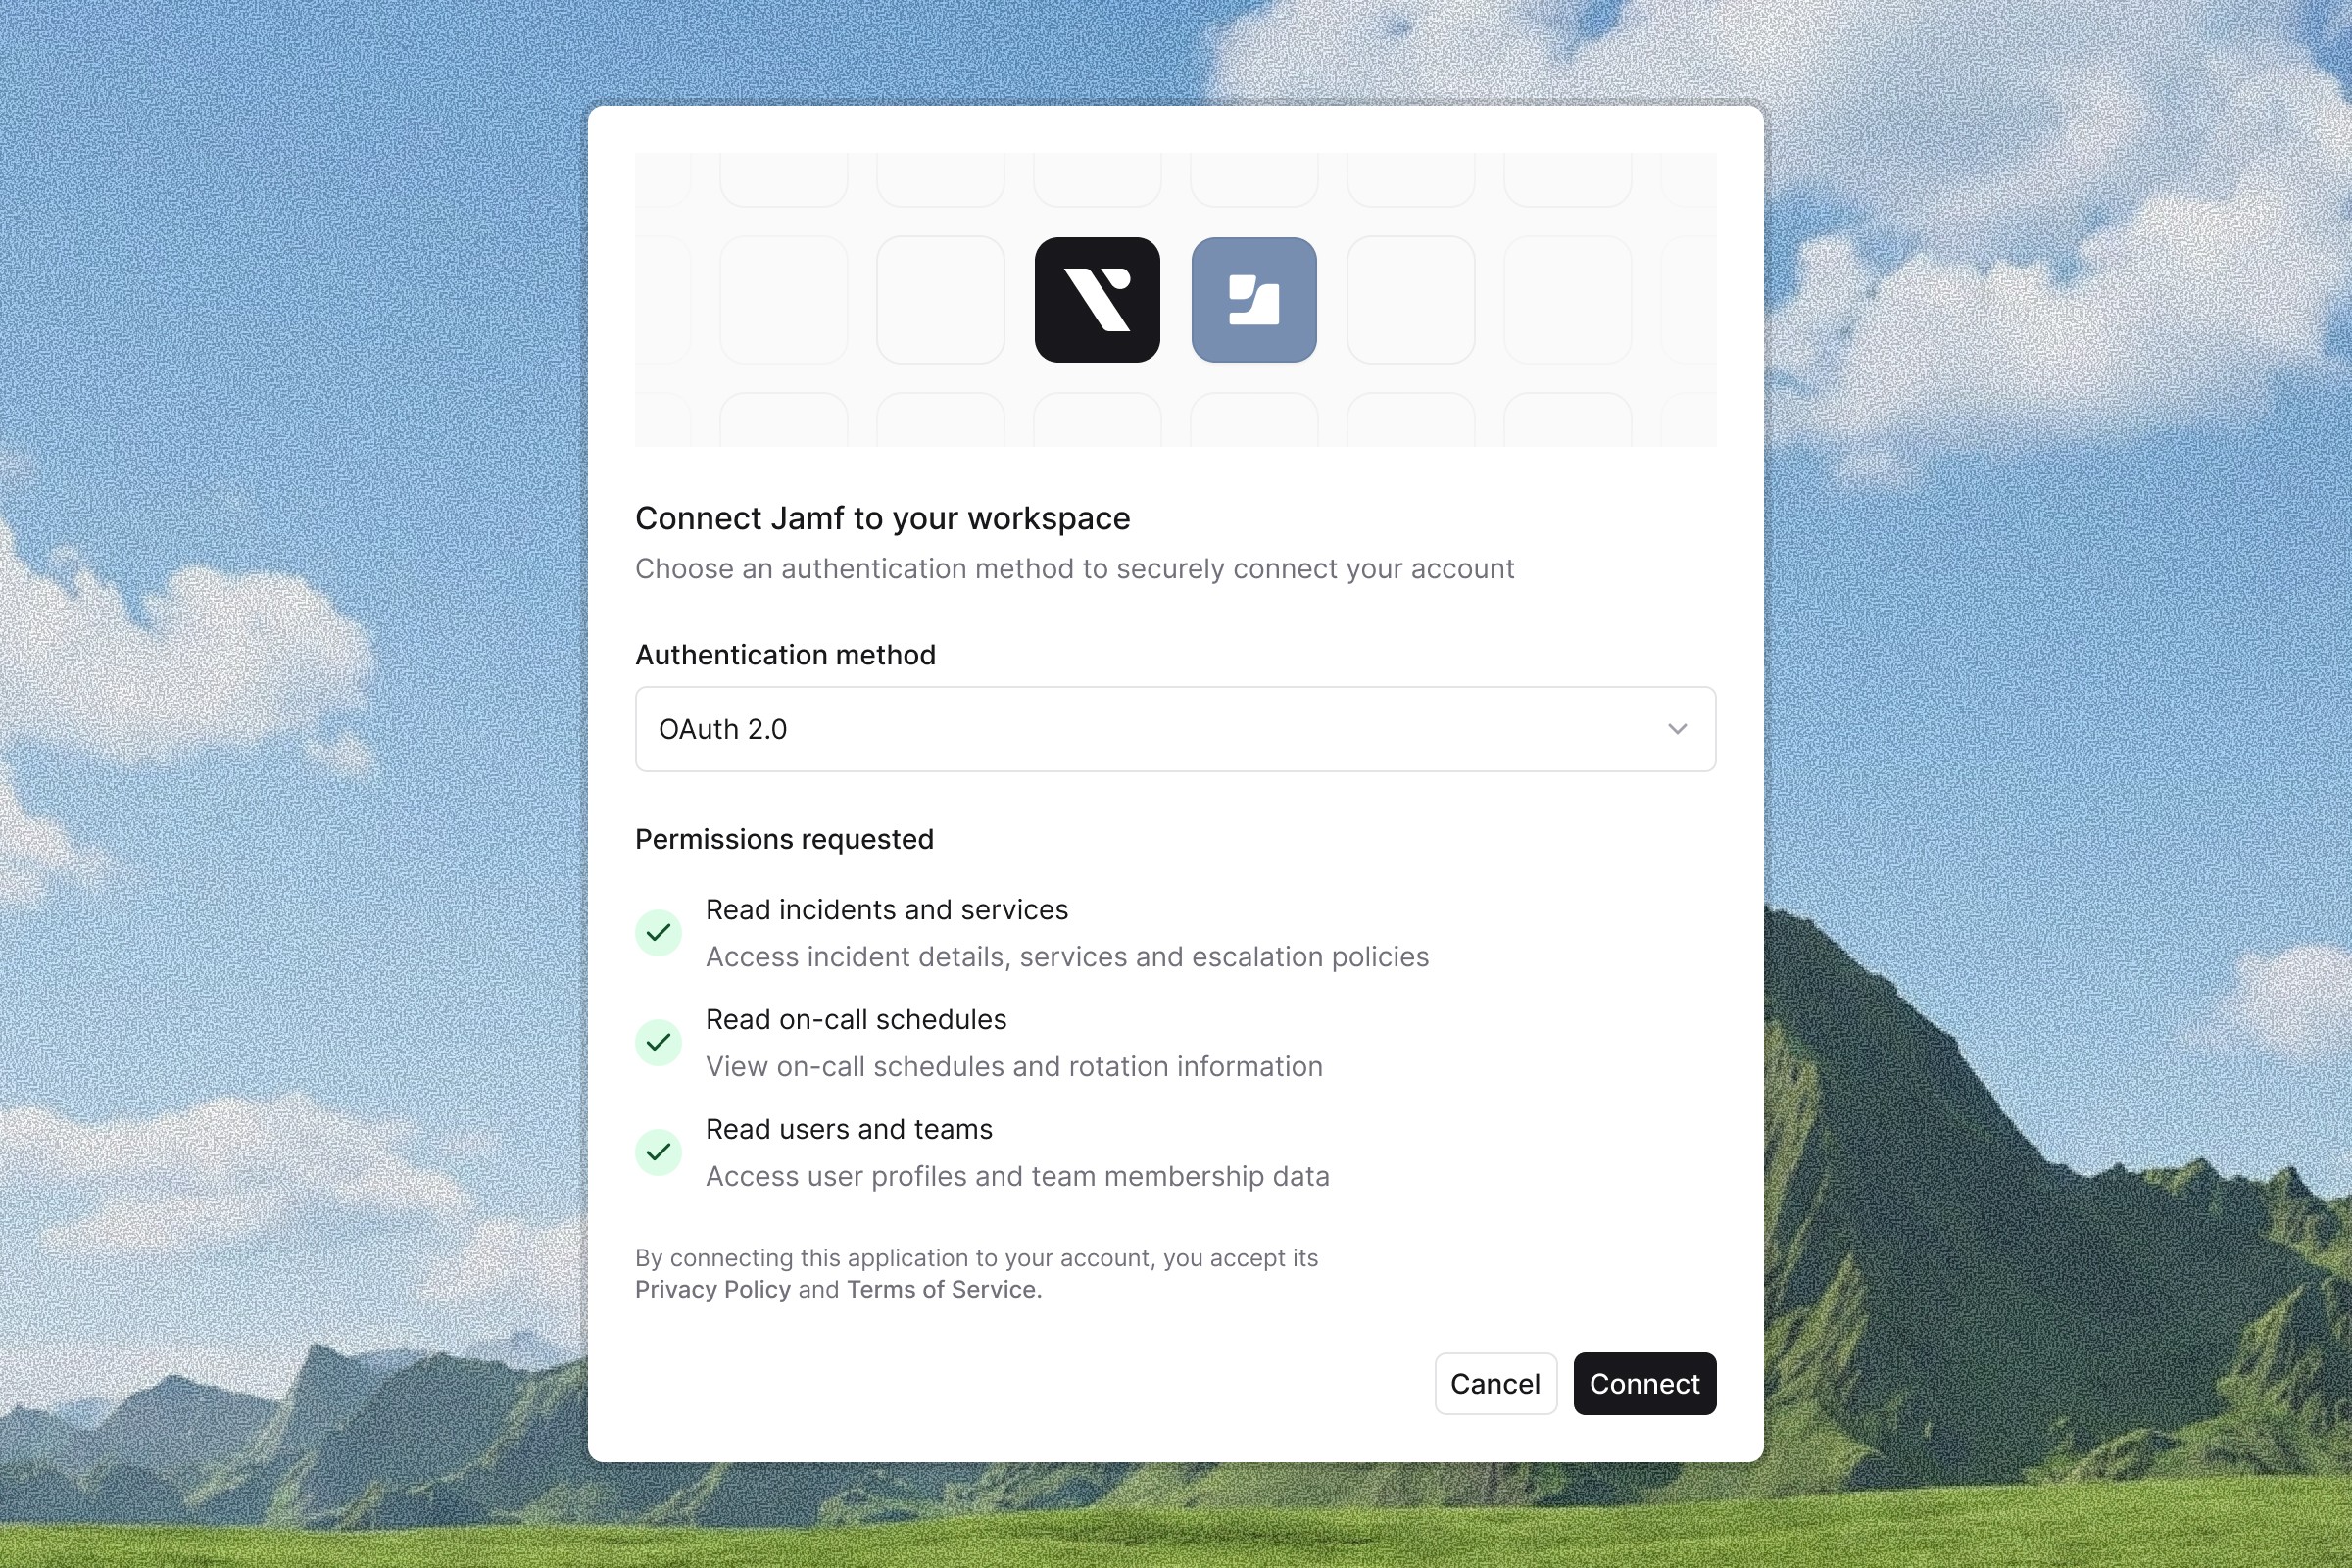The image size is (2352, 1568).
Task: Open the Privacy Policy link
Action: click(713, 1289)
